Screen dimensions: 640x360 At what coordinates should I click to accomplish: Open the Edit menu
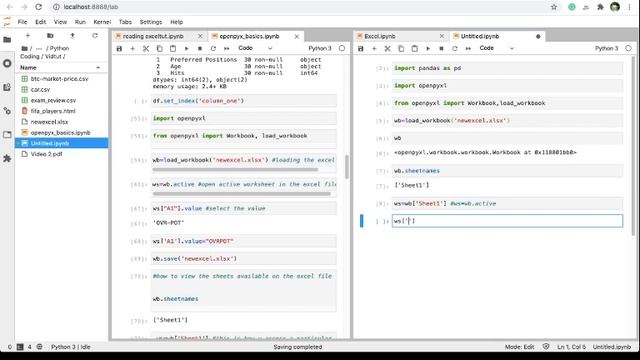coord(40,22)
